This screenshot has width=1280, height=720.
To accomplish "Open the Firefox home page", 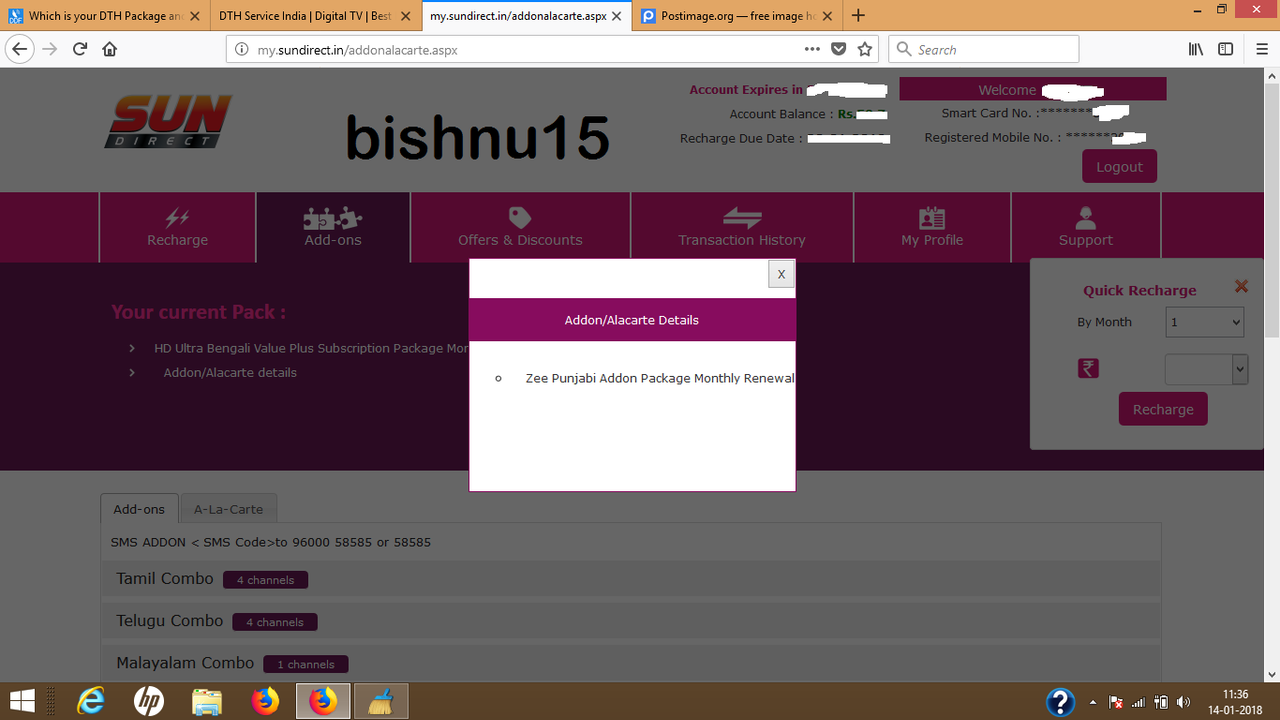I will click(110, 49).
